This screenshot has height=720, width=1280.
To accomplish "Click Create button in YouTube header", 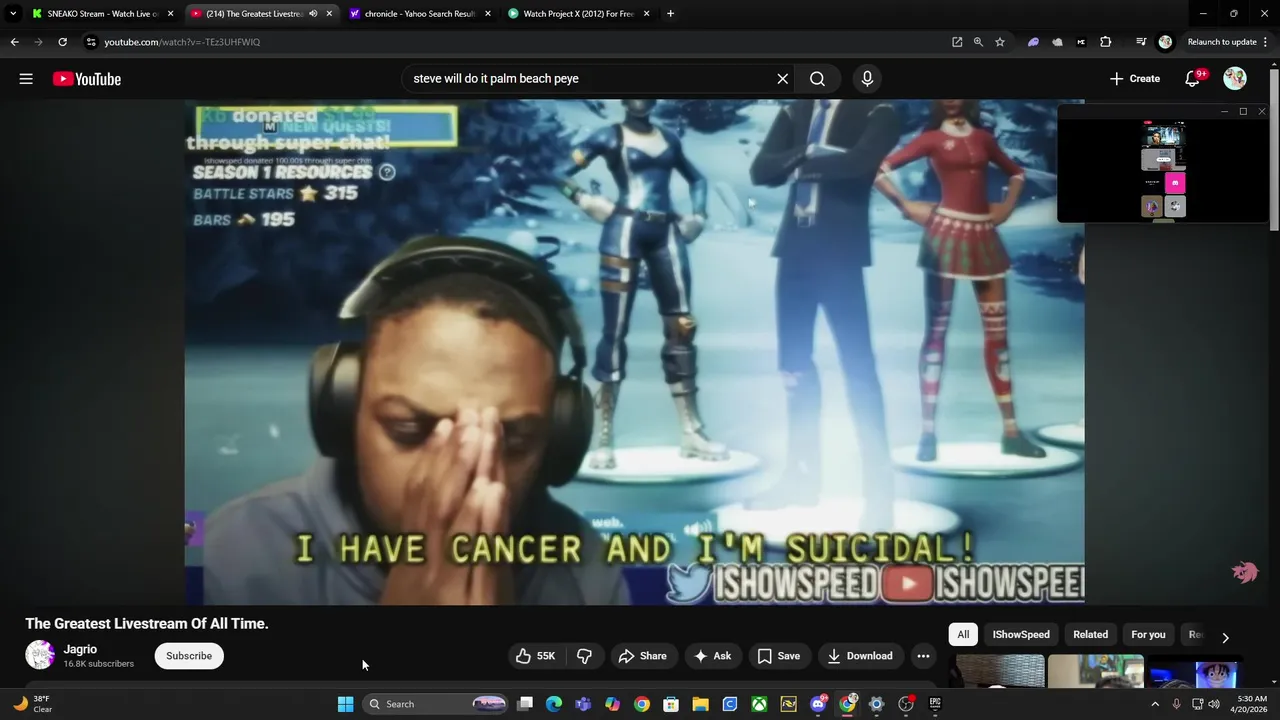I will click(1135, 79).
